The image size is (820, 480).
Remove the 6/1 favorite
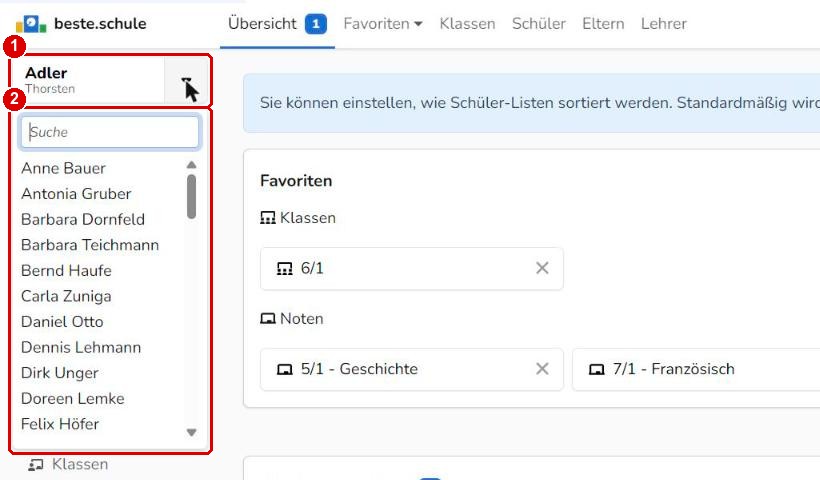click(542, 268)
